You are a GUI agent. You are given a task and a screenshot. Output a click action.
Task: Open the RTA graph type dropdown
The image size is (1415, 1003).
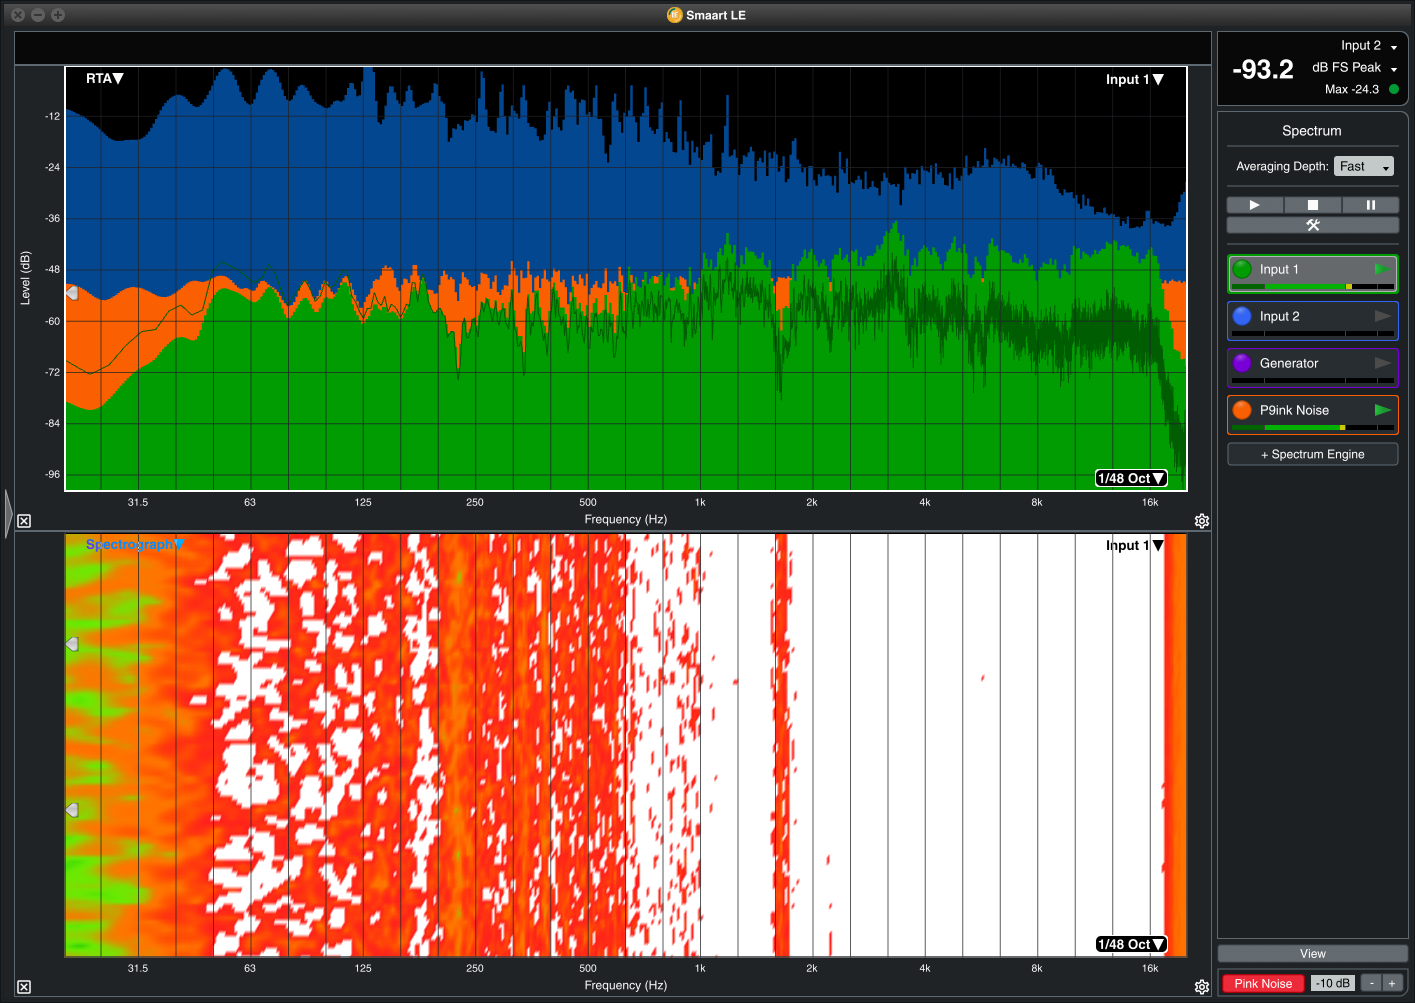coord(104,78)
